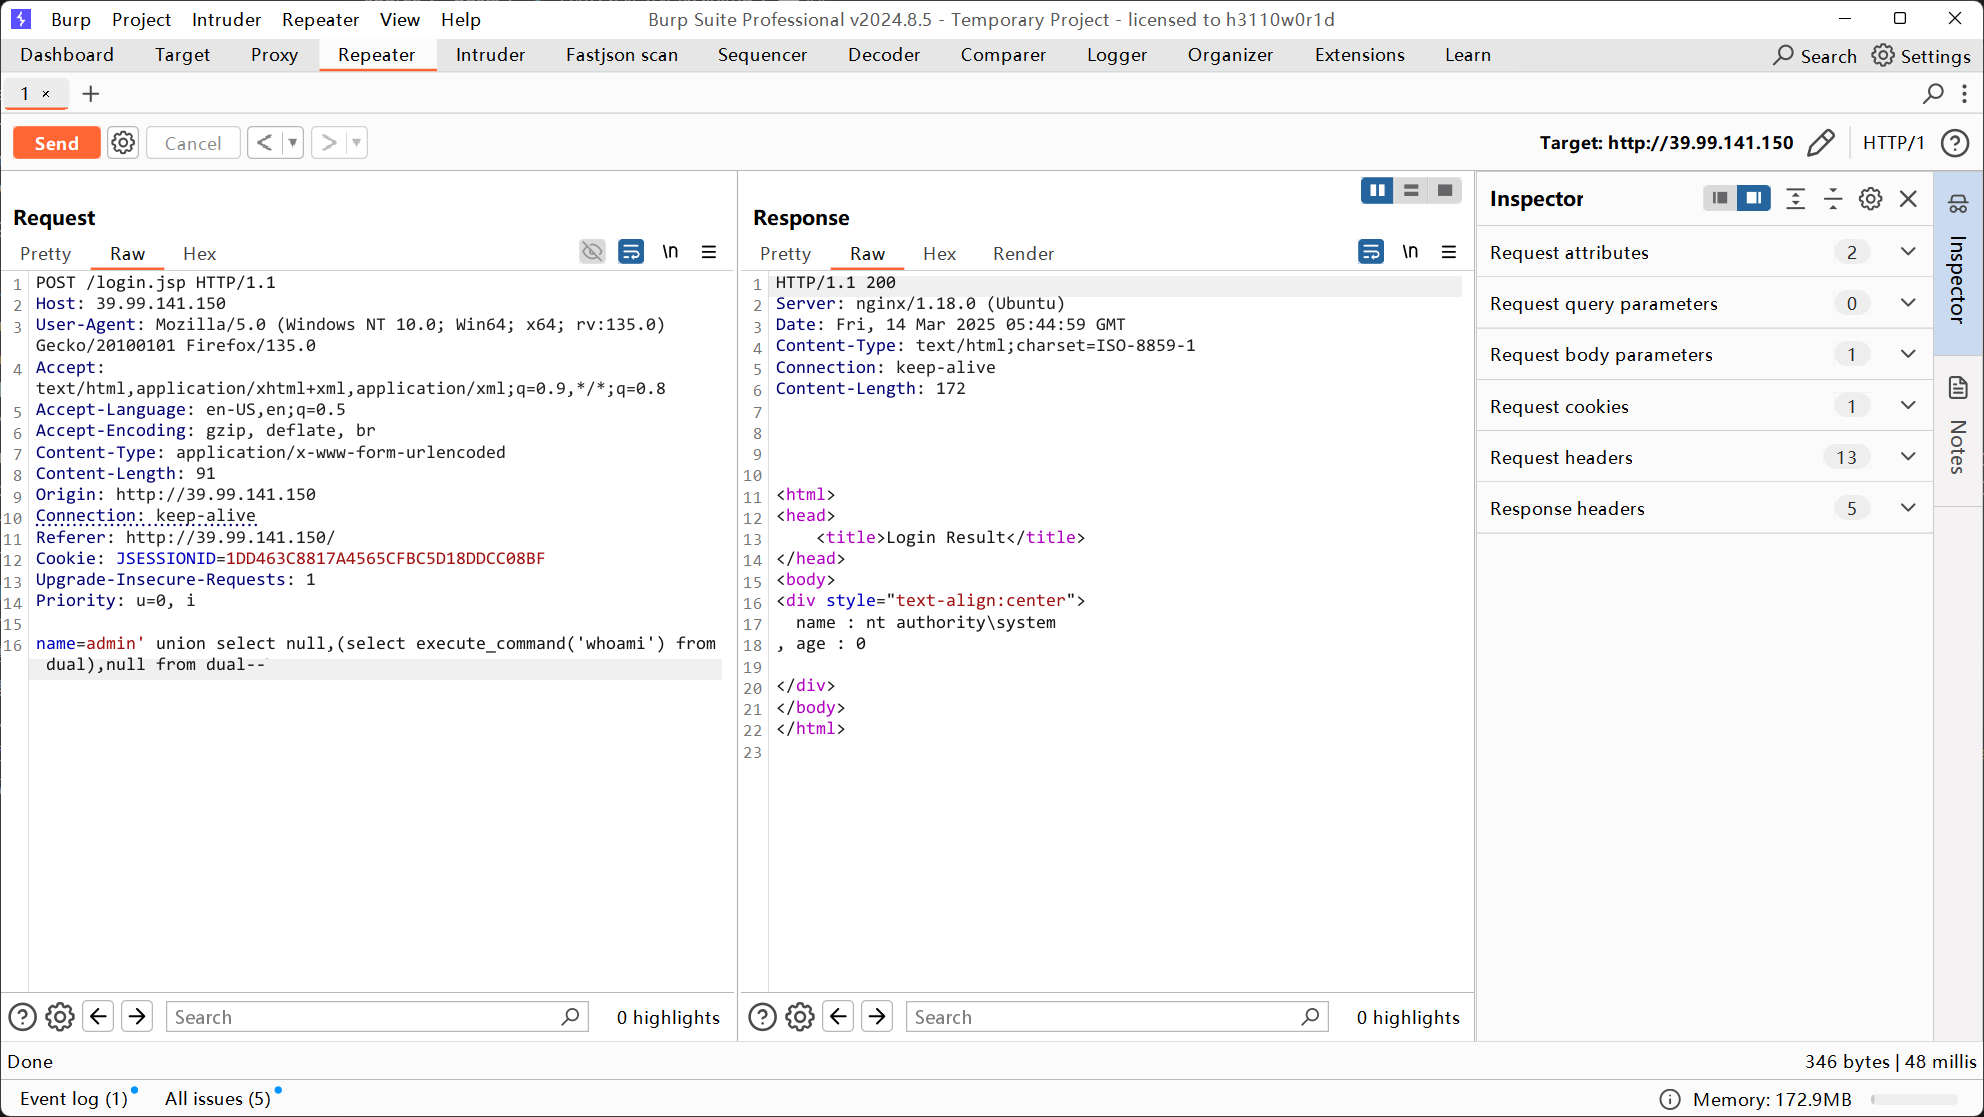The height and width of the screenshot is (1117, 1984).
Task: Toggle Request line wrap icon
Action: click(631, 252)
